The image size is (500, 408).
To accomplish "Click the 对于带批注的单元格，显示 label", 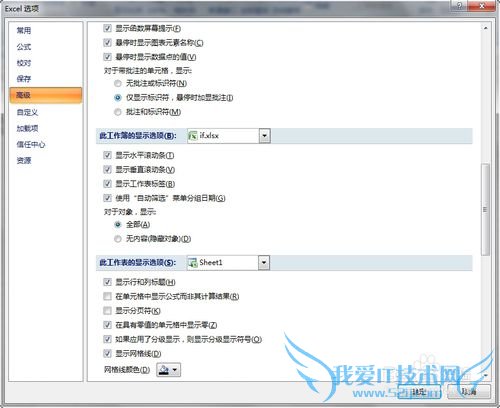I will [148, 71].
